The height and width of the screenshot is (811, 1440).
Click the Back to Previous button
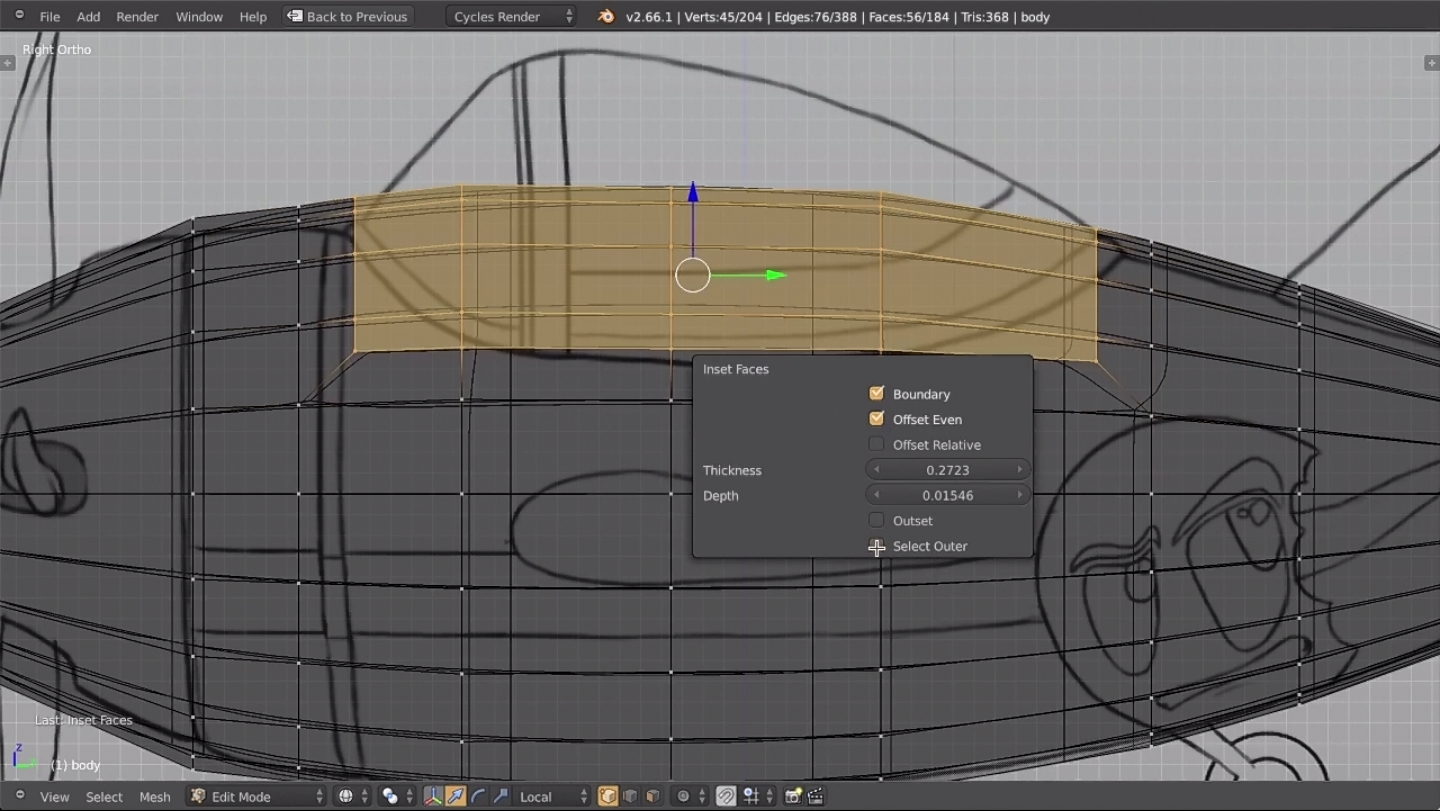[348, 17]
